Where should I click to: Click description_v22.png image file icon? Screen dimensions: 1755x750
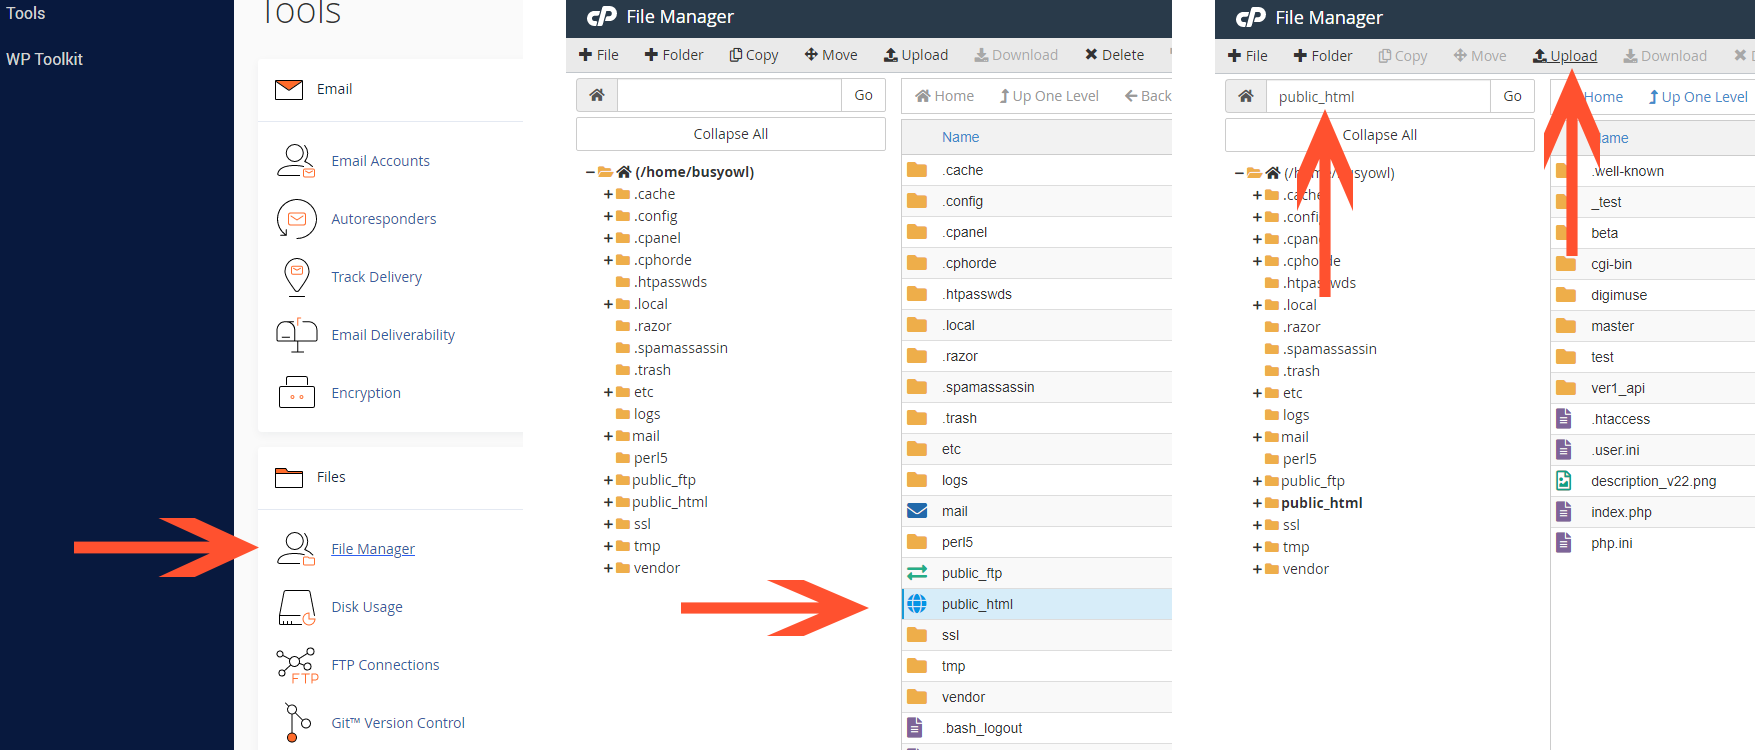pos(1564,481)
